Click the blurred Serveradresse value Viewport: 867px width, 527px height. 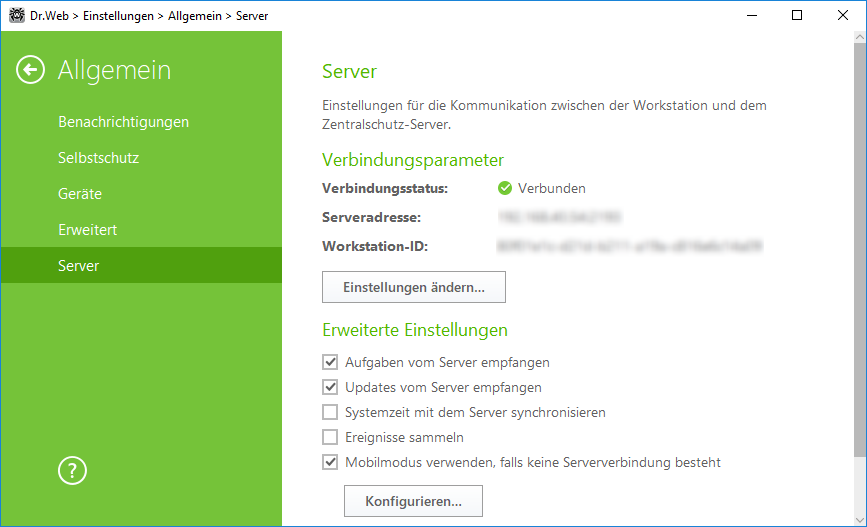point(559,217)
